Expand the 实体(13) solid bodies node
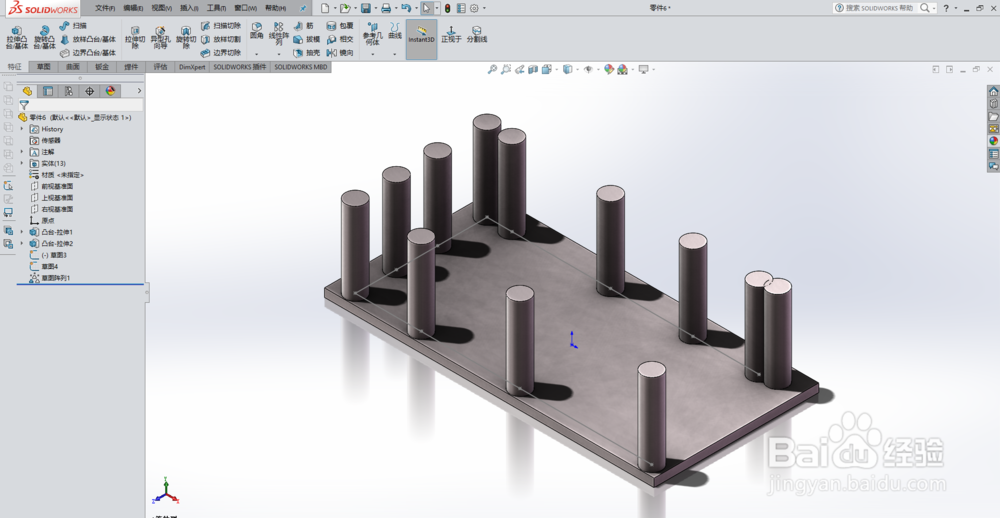 tap(22, 163)
